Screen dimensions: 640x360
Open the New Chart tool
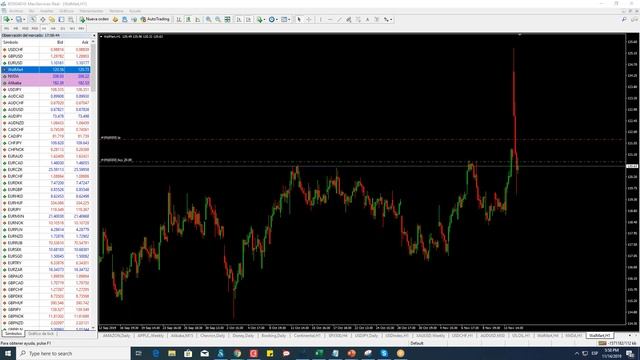point(7,19)
